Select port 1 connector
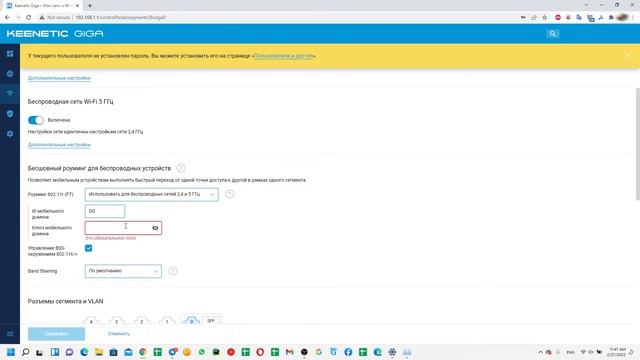 (x=167, y=321)
